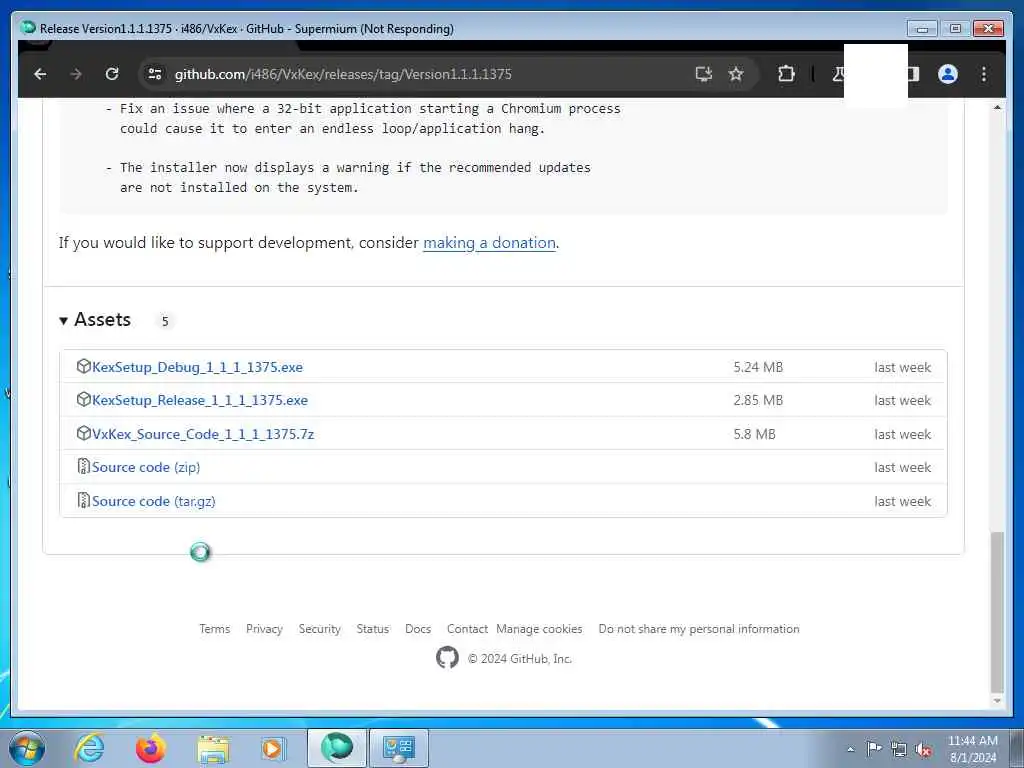Click the 5.8 MB size text
The width and height of the screenshot is (1024, 768).
[754, 434]
